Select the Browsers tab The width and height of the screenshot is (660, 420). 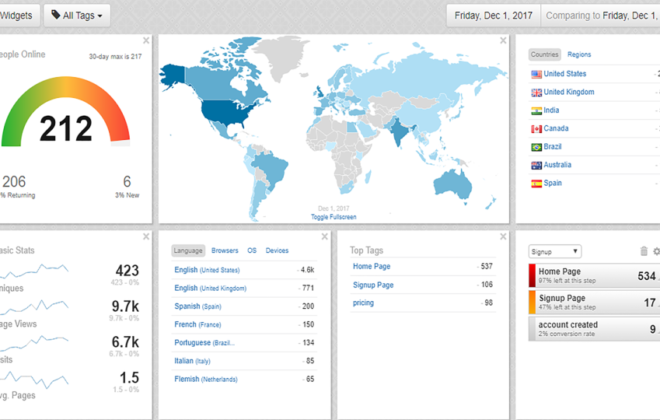(225, 250)
